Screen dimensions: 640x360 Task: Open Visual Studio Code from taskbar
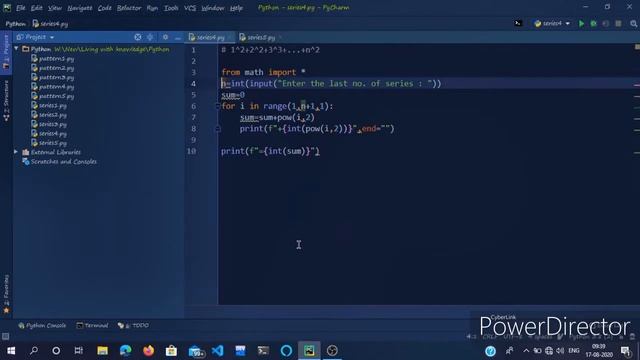pyautogui.click(x=218, y=351)
